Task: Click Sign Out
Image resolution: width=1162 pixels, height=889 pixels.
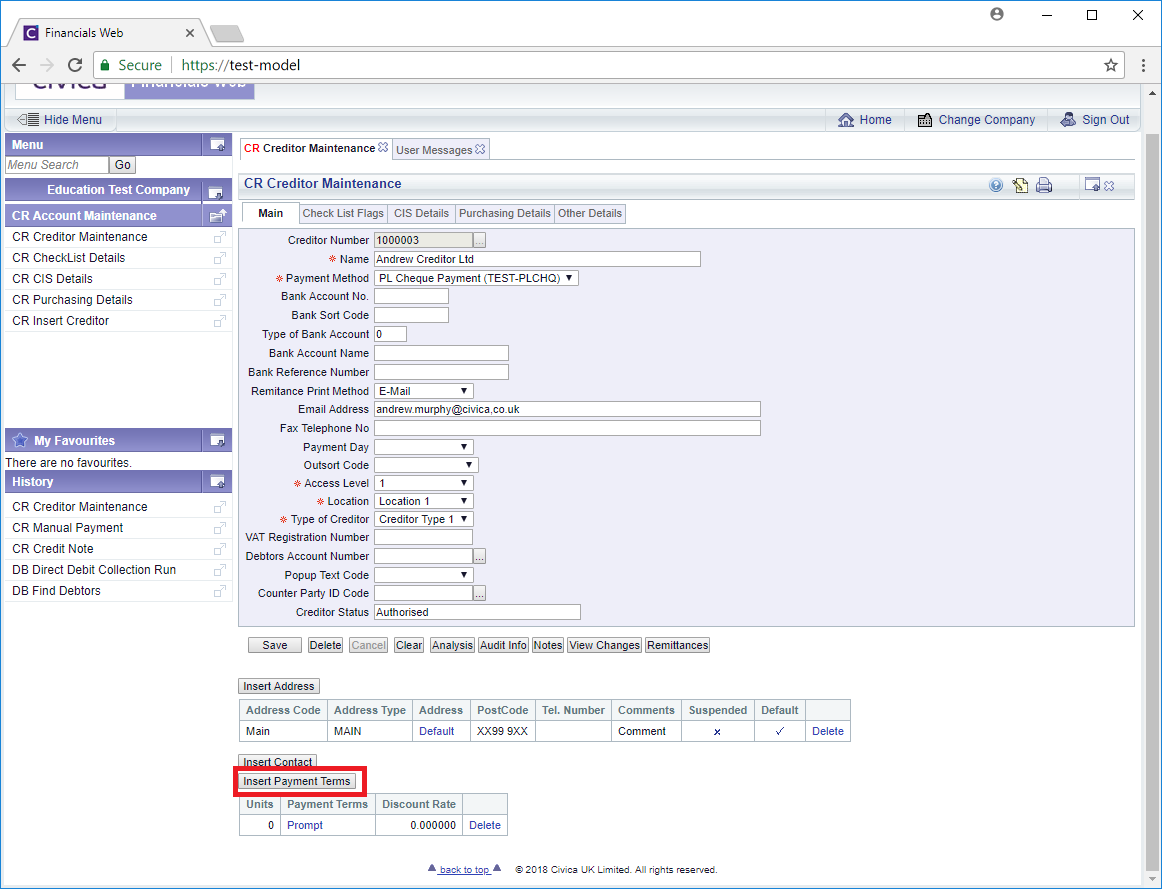Action: (x=1095, y=119)
